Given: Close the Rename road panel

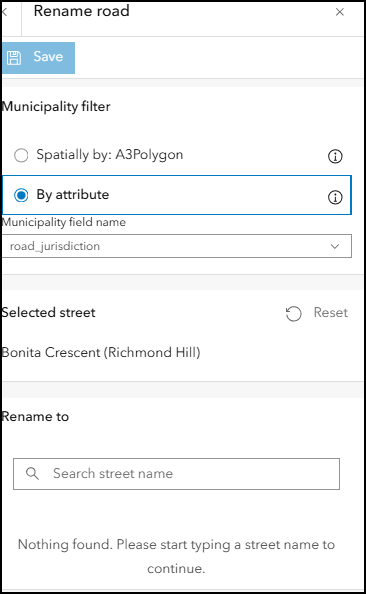Looking at the screenshot, I should (x=340, y=12).
